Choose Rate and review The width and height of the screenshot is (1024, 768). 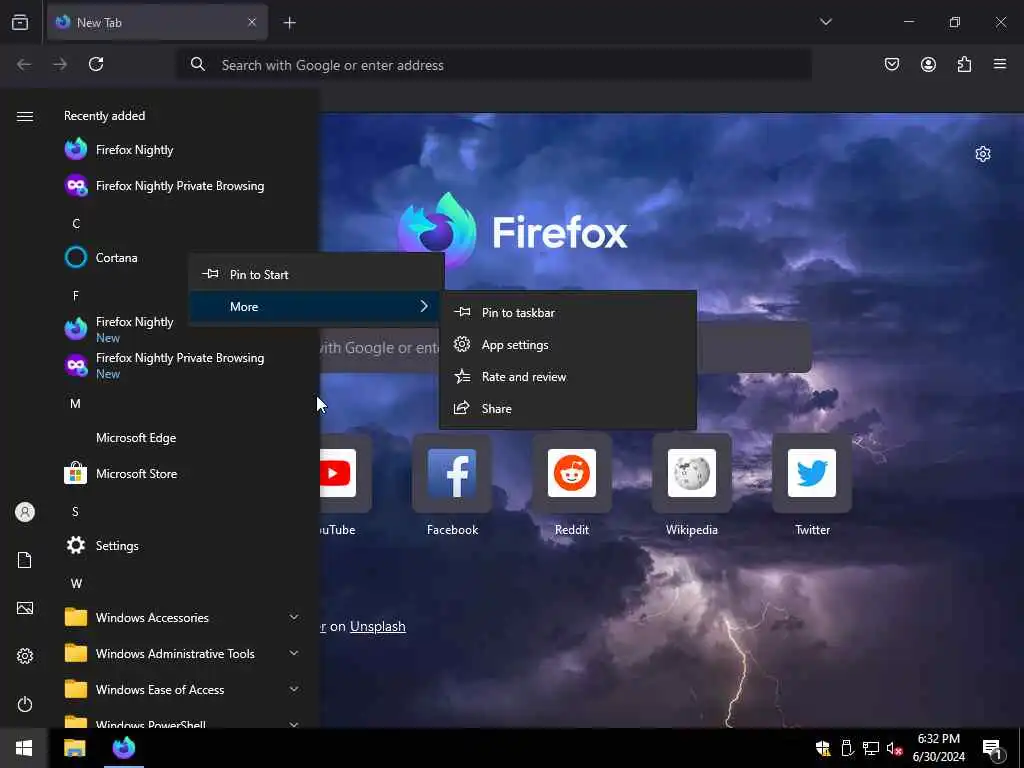tap(568, 376)
